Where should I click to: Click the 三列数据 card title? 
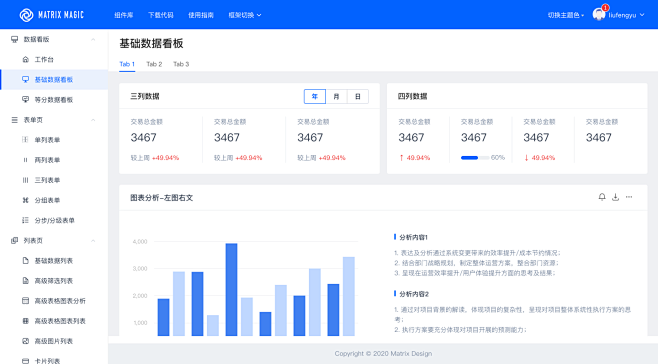coord(145,96)
